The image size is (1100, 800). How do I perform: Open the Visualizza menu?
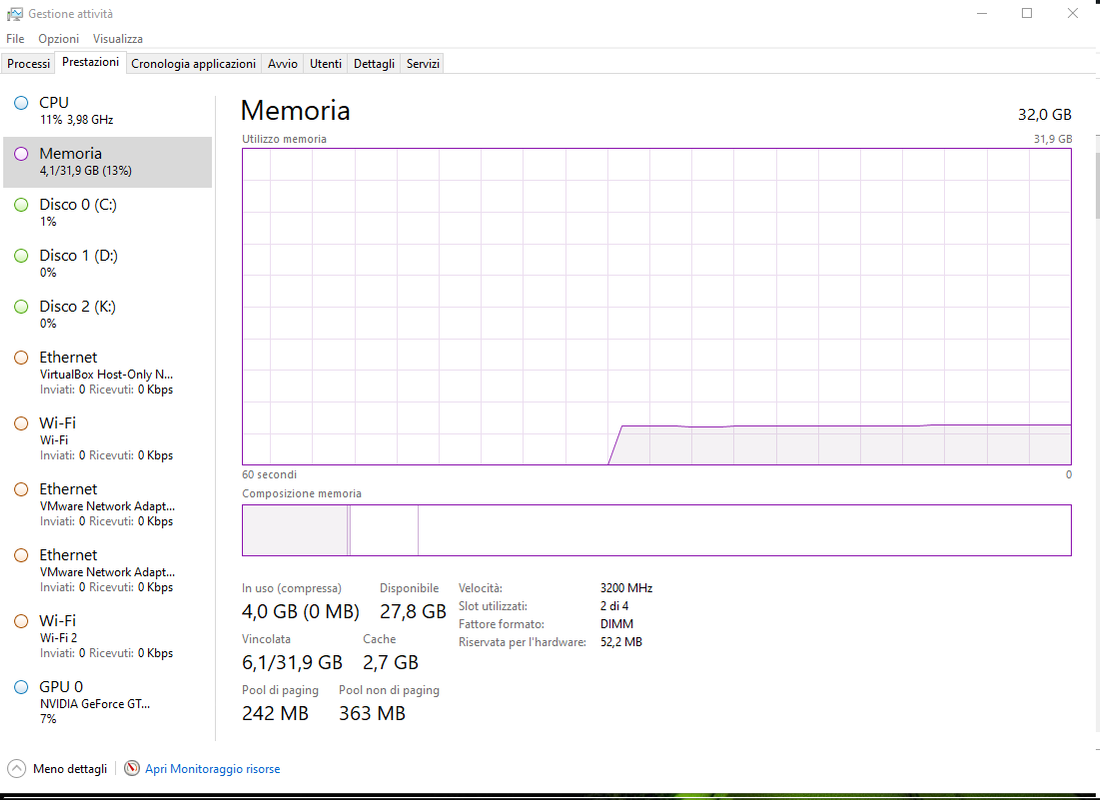click(118, 39)
